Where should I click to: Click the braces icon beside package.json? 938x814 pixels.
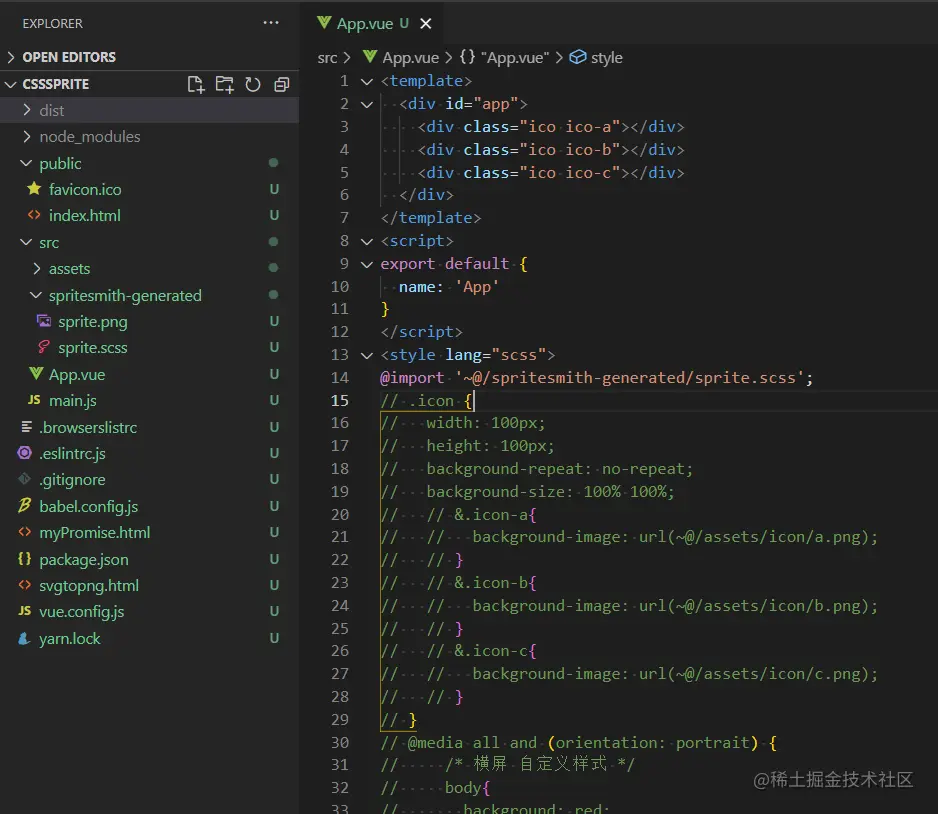pos(25,559)
